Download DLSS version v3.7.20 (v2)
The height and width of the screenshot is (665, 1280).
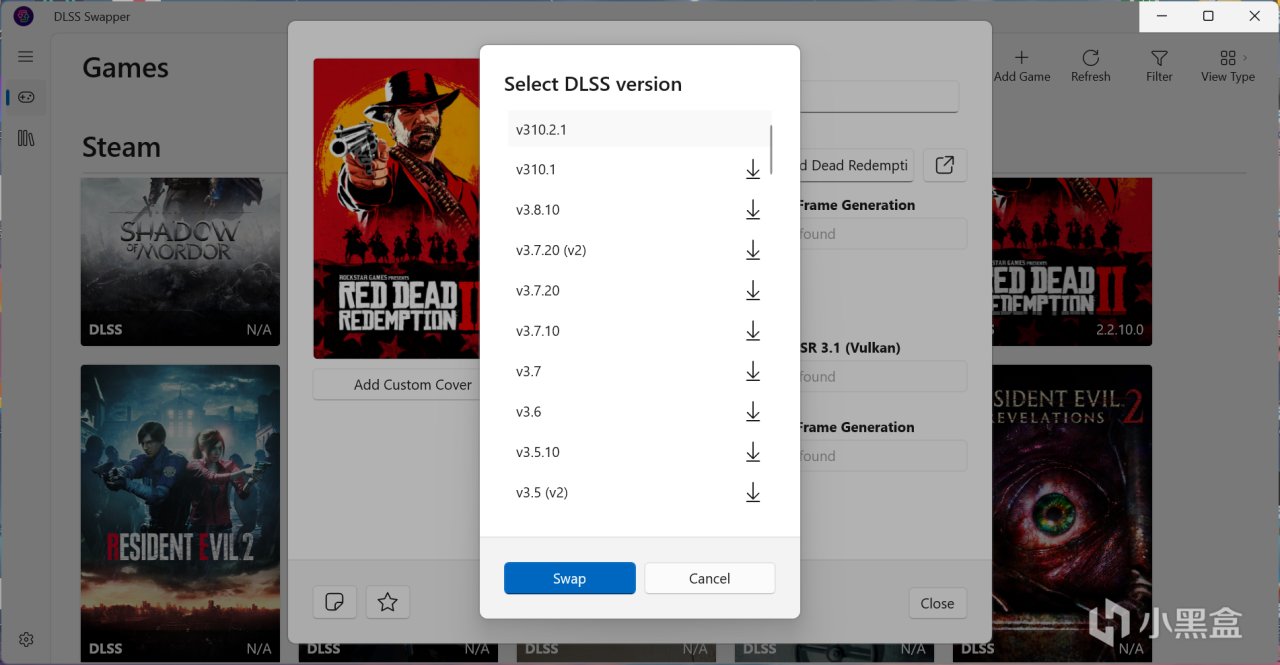coord(753,250)
